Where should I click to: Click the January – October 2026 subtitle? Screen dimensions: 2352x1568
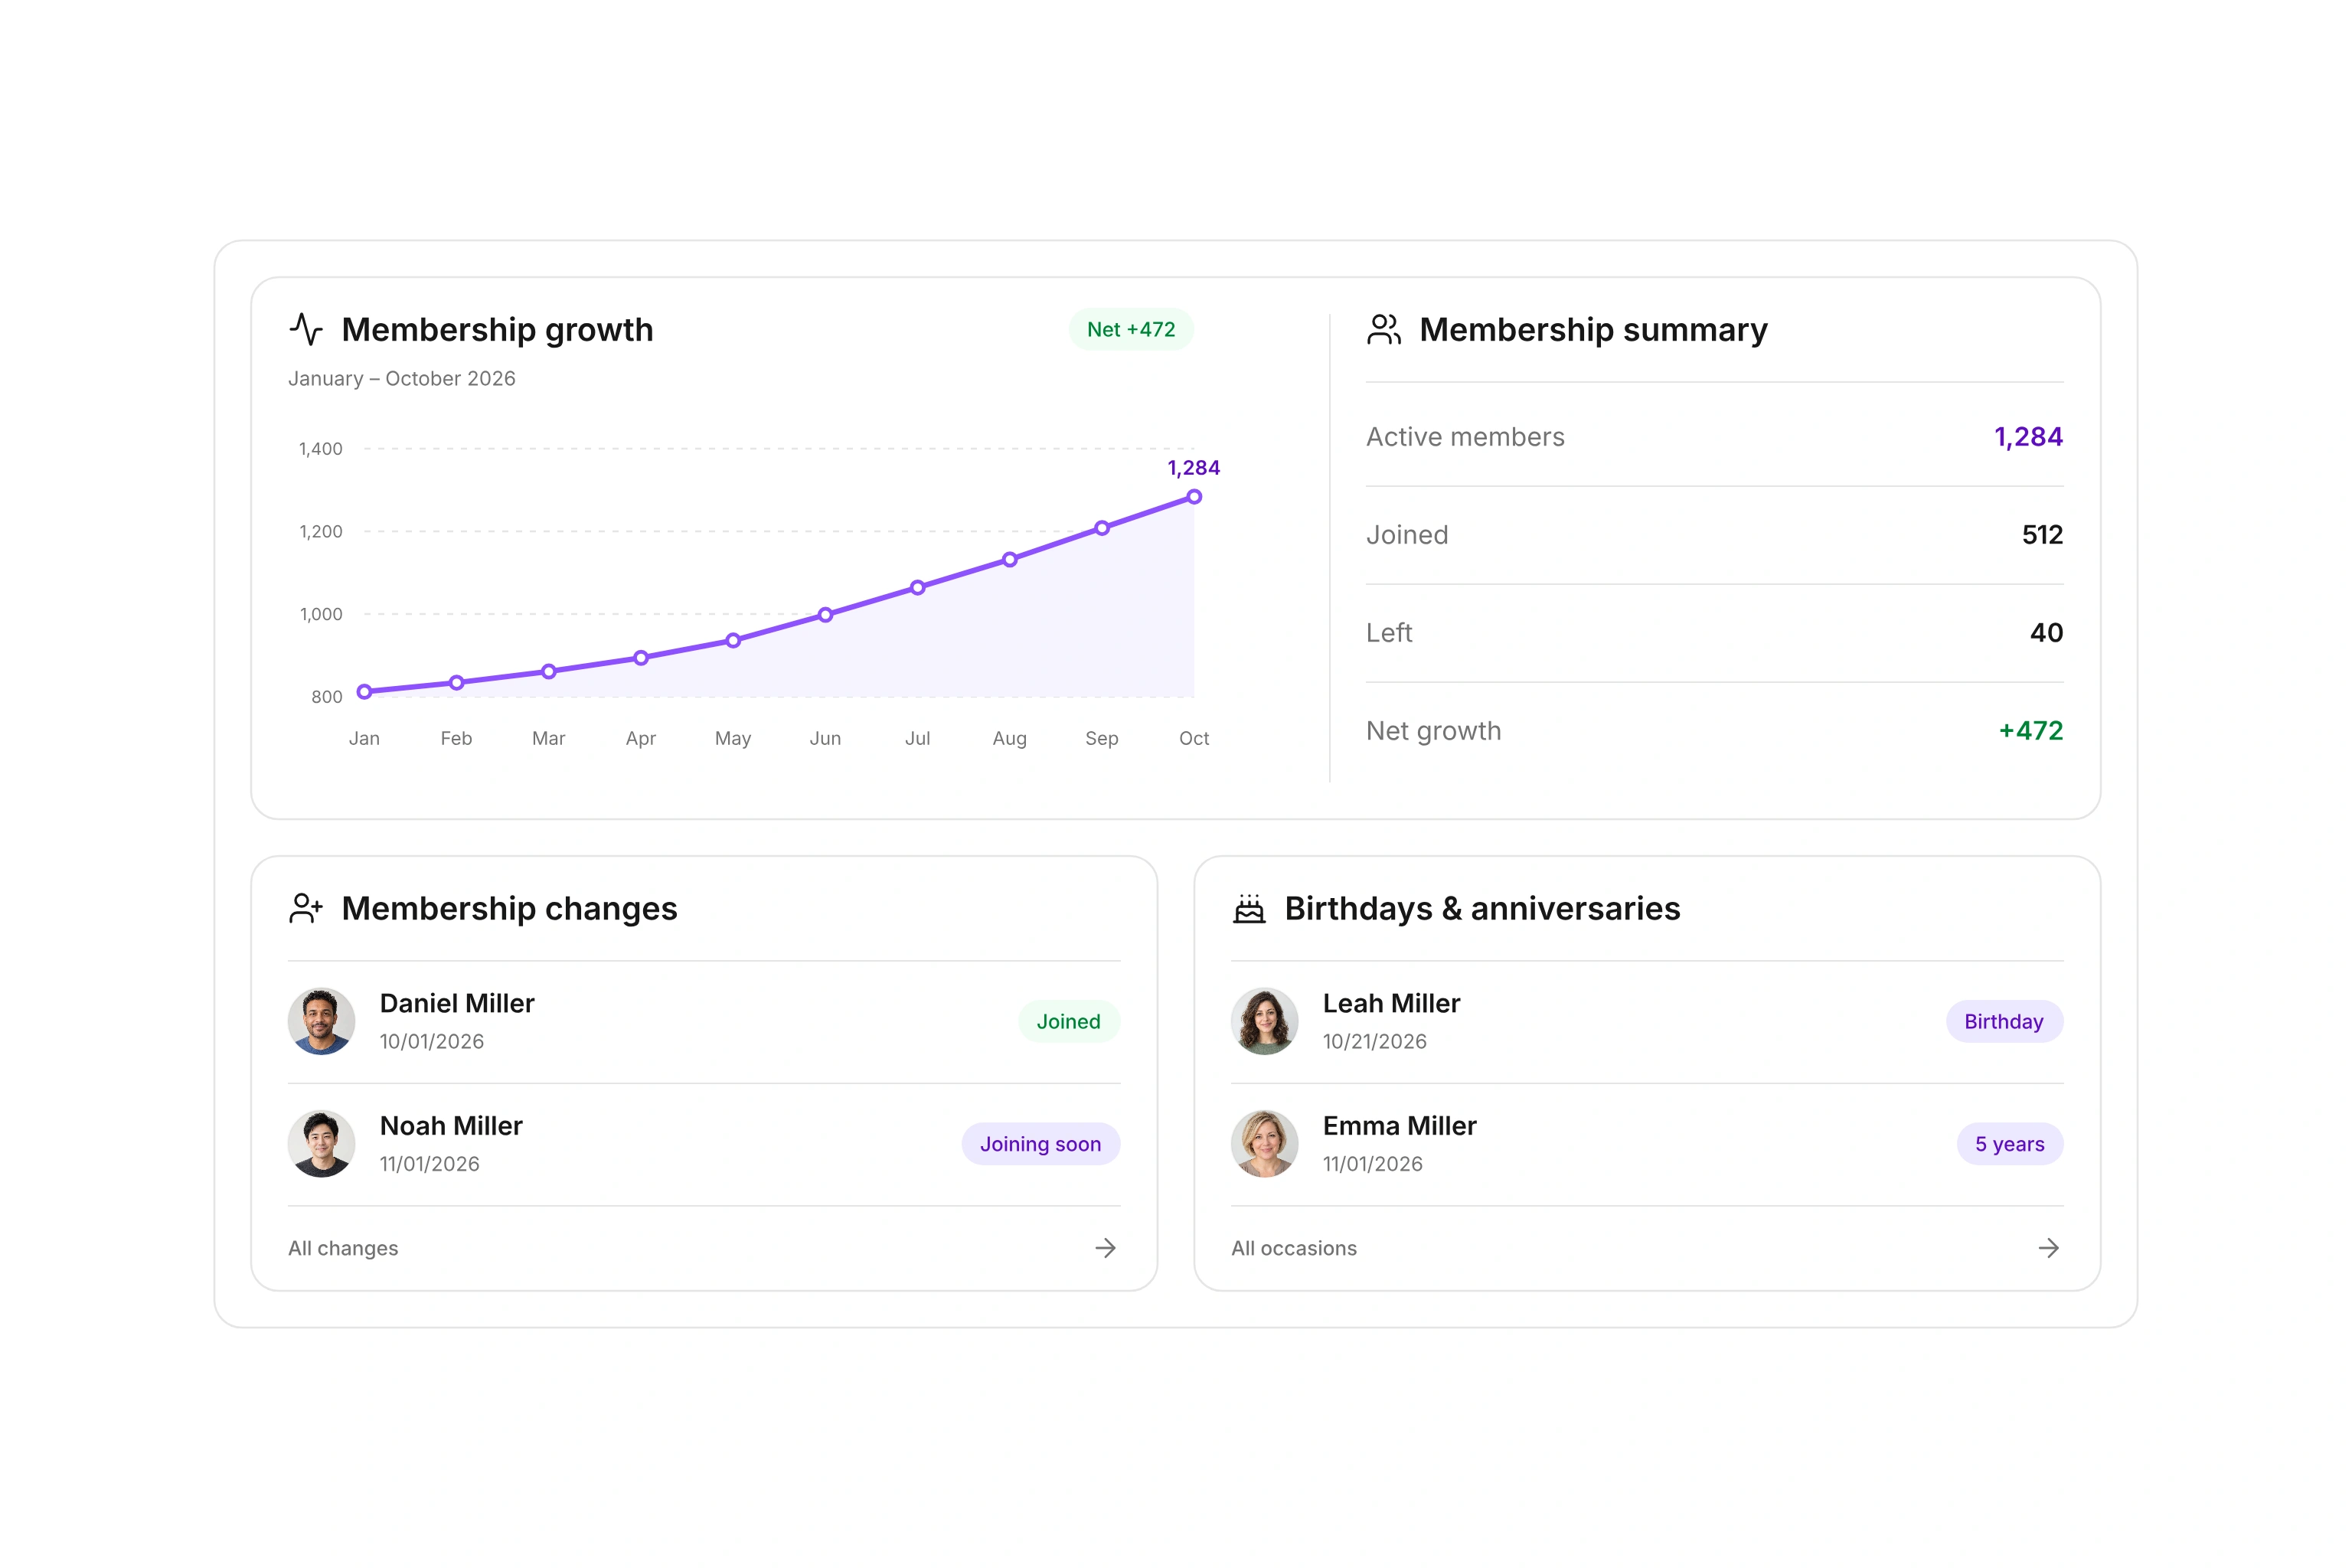[x=402, y=379]
